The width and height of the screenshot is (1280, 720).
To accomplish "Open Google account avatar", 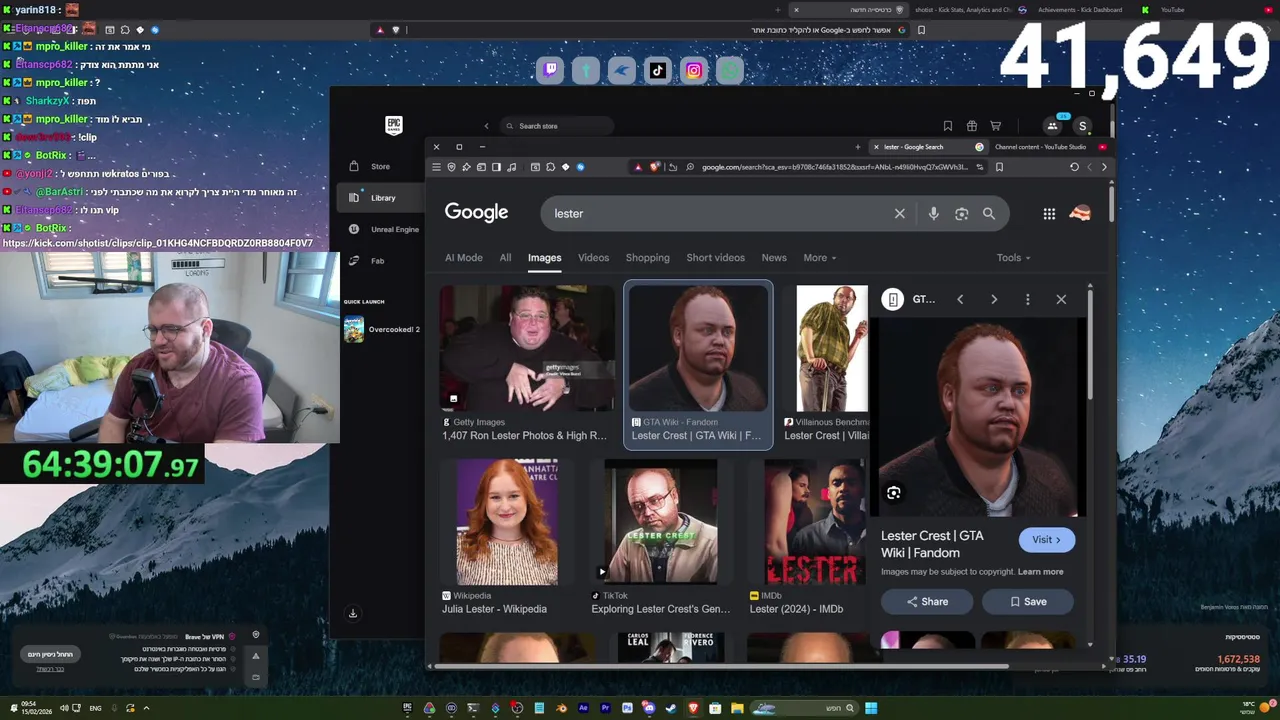I will click(x=1079, y=213).
